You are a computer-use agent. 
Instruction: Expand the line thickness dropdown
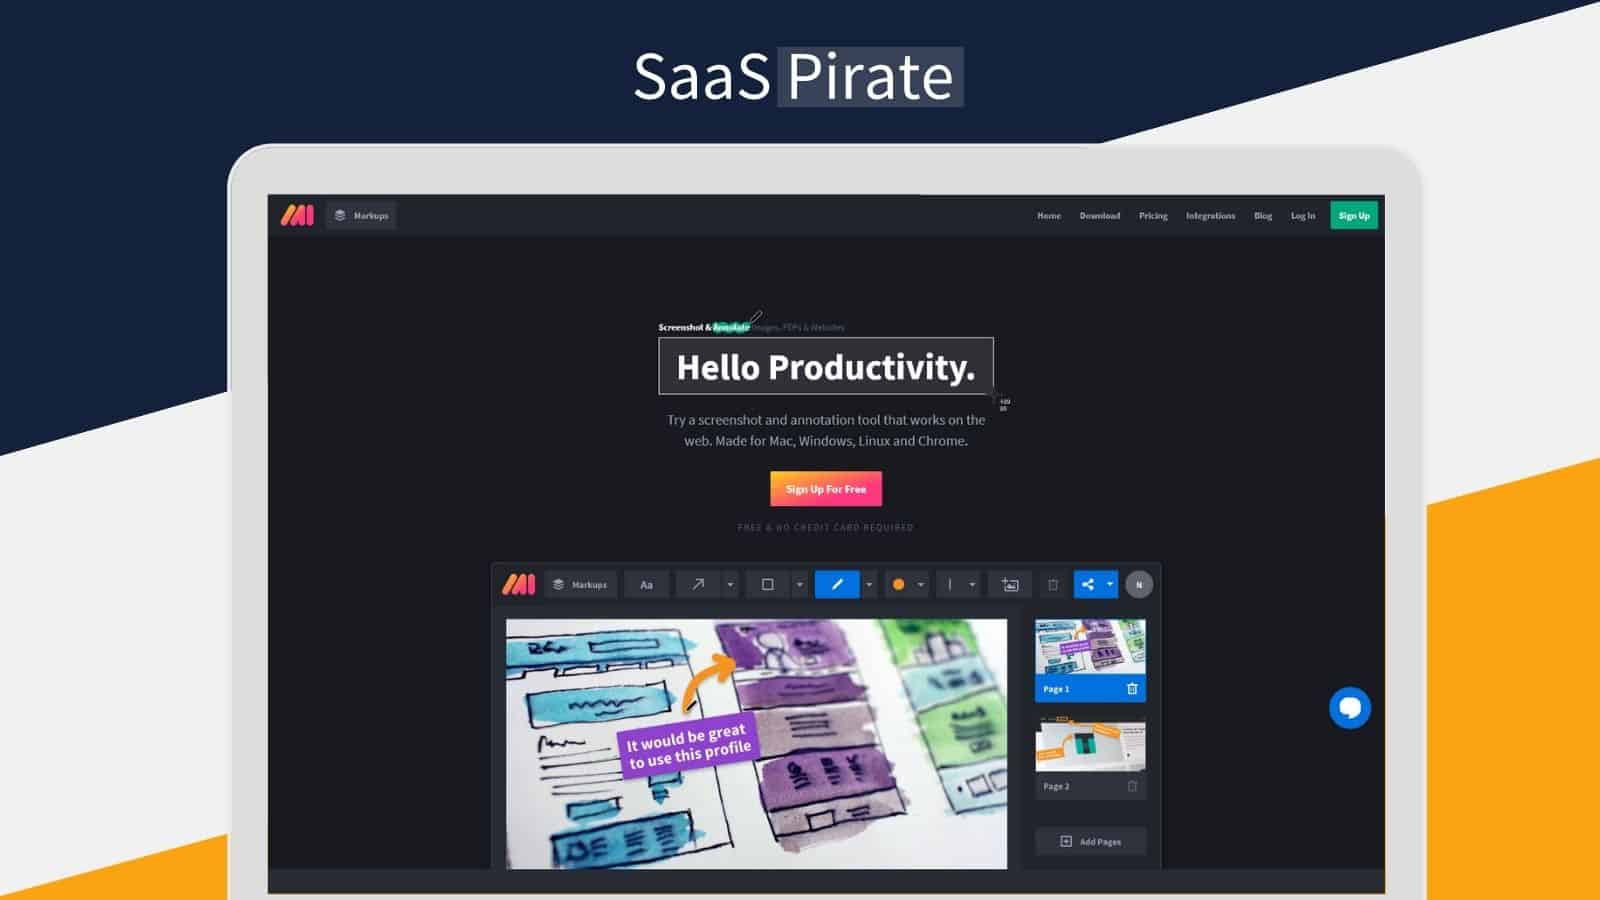coord(972,584)
